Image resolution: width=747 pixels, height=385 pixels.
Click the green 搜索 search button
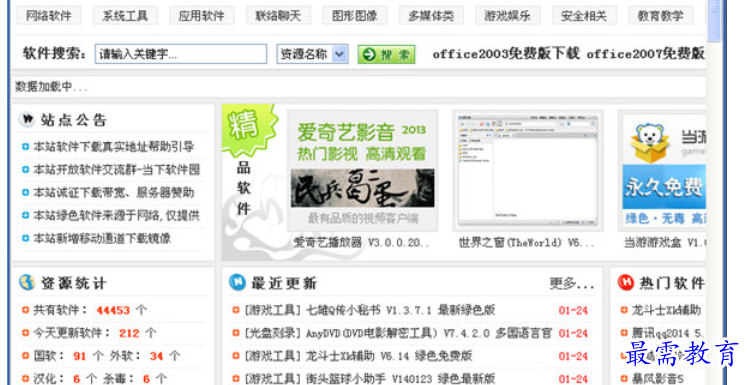pos(386,54)
